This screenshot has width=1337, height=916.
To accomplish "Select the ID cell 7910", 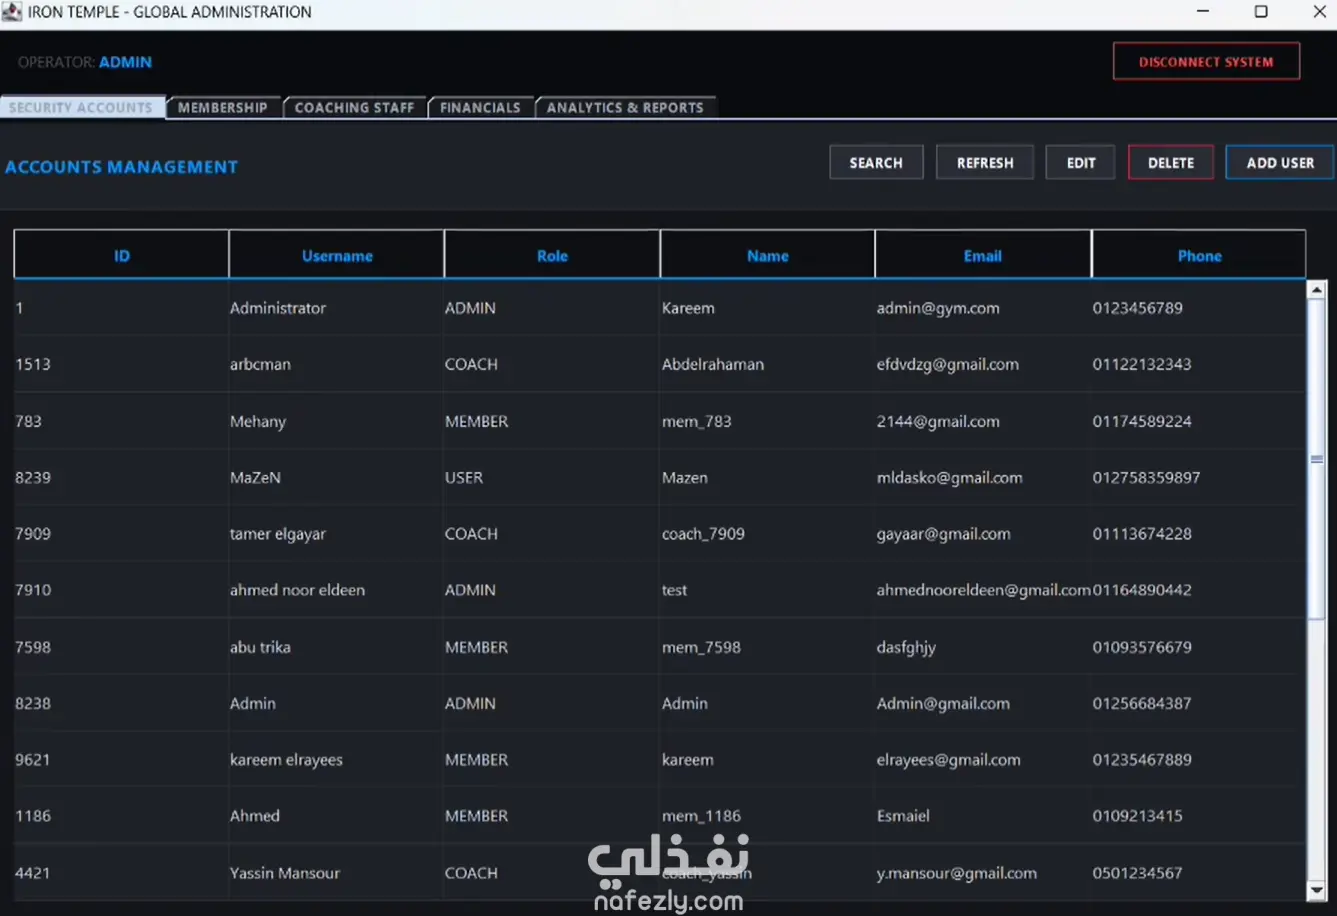I will click(x=121, y=590).
